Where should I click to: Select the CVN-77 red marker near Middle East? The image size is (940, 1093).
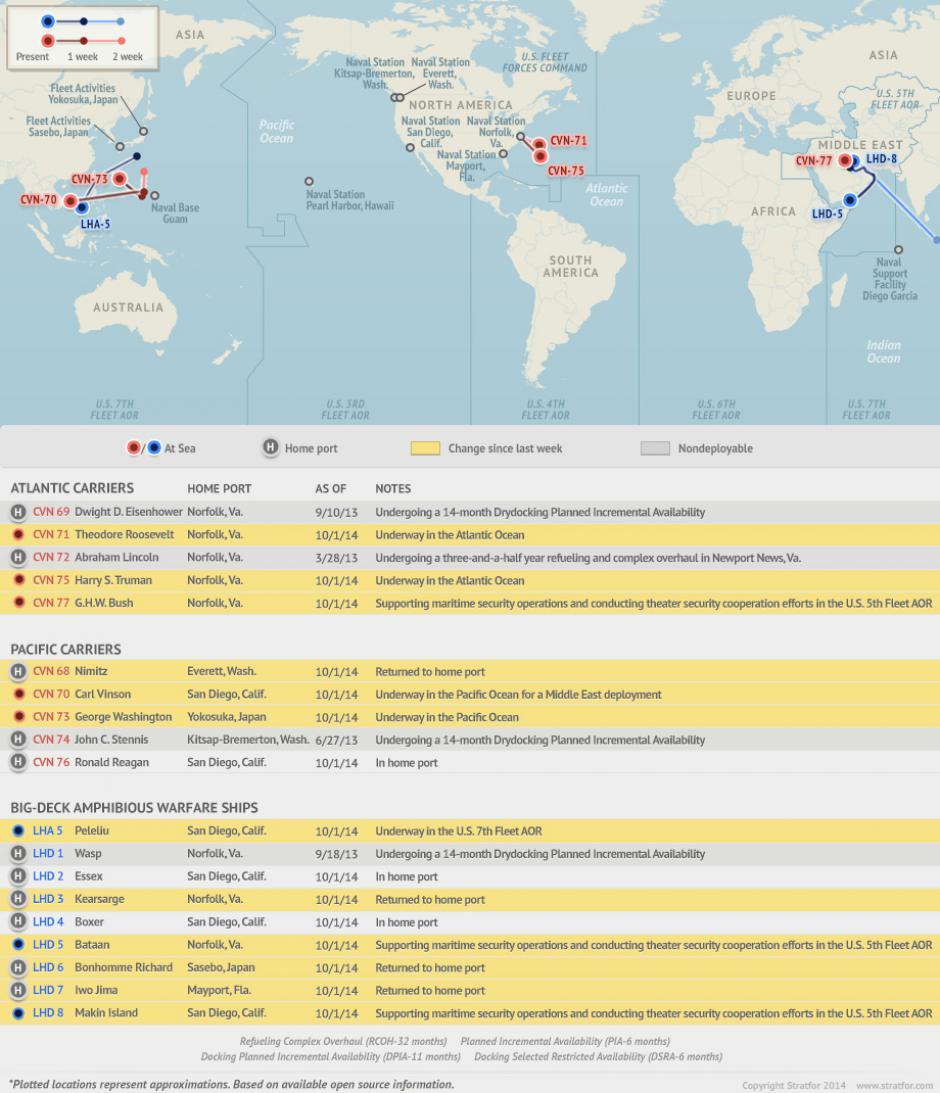click(x=845, y=160)
